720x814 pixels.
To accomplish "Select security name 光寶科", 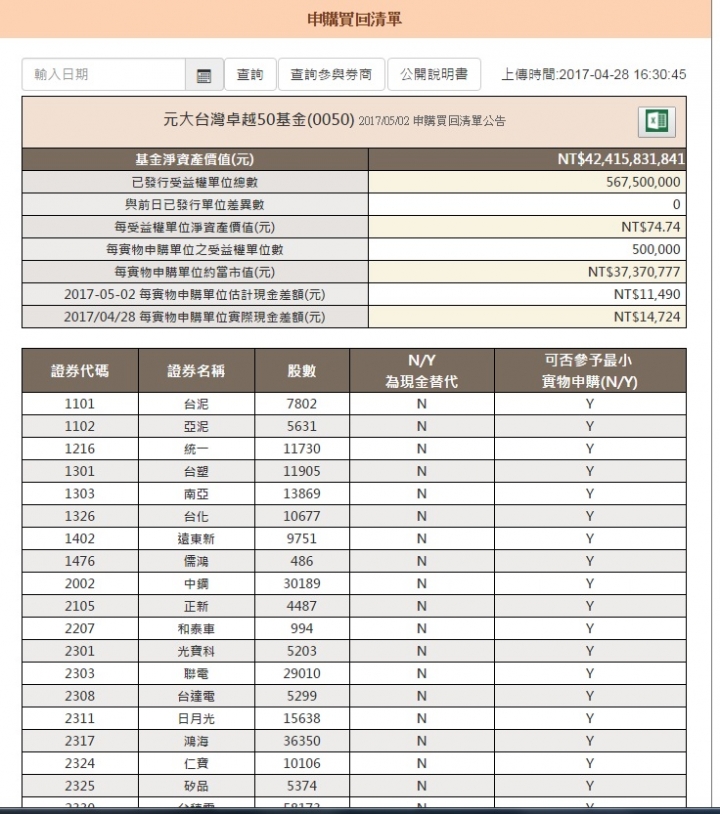I will click(196, 651).
